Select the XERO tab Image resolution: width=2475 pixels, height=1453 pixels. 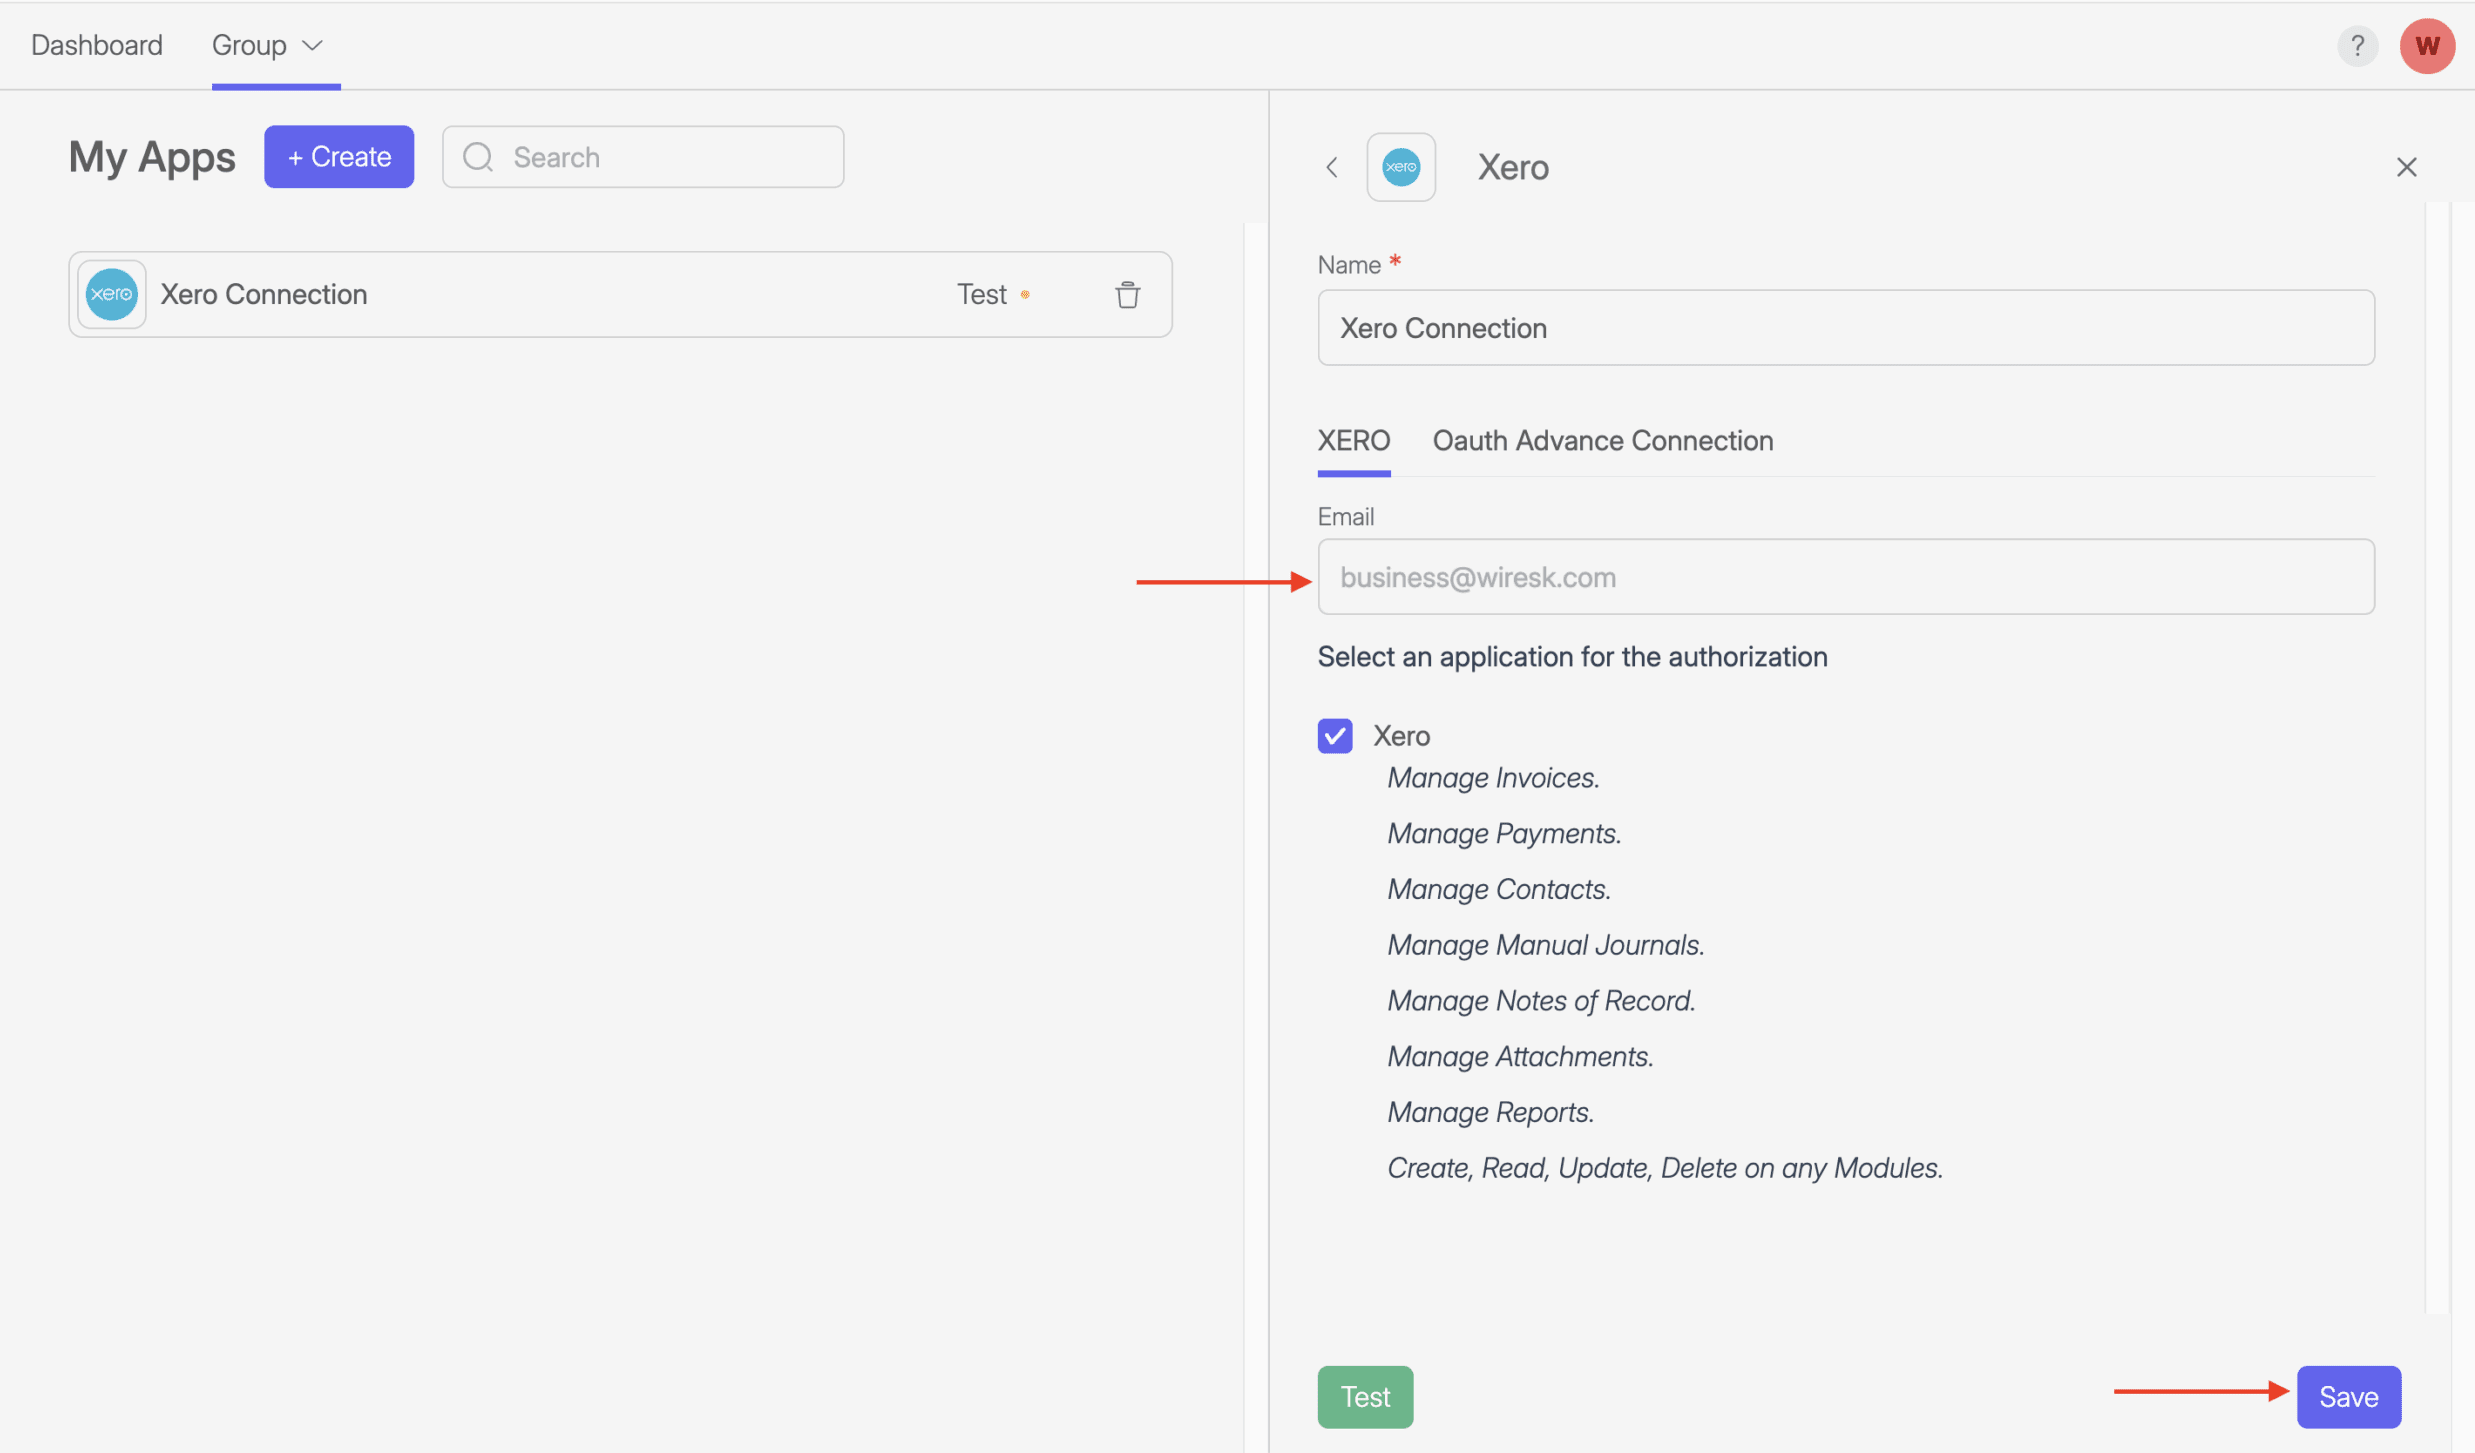[1353, 440]
